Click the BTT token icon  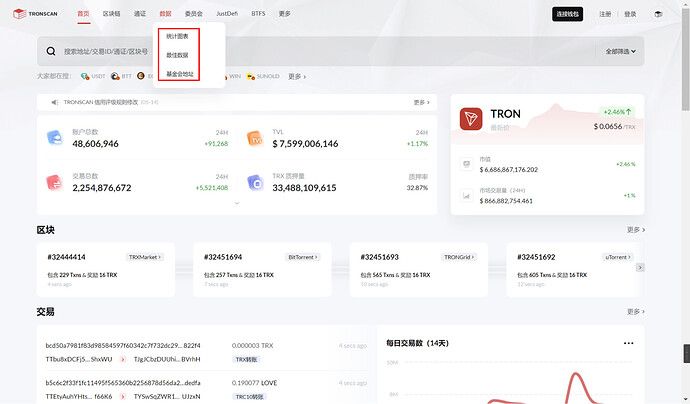[115, 76]
